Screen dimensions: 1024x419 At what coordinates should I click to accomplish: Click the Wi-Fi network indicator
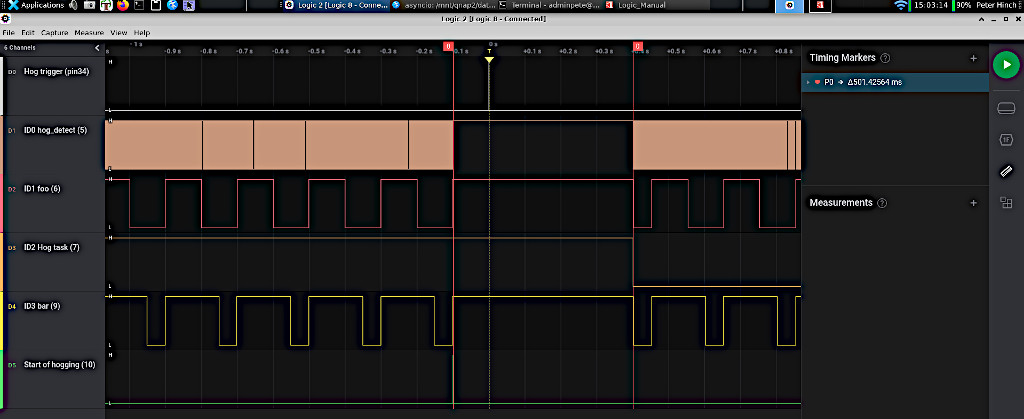(x=902, y=6)
